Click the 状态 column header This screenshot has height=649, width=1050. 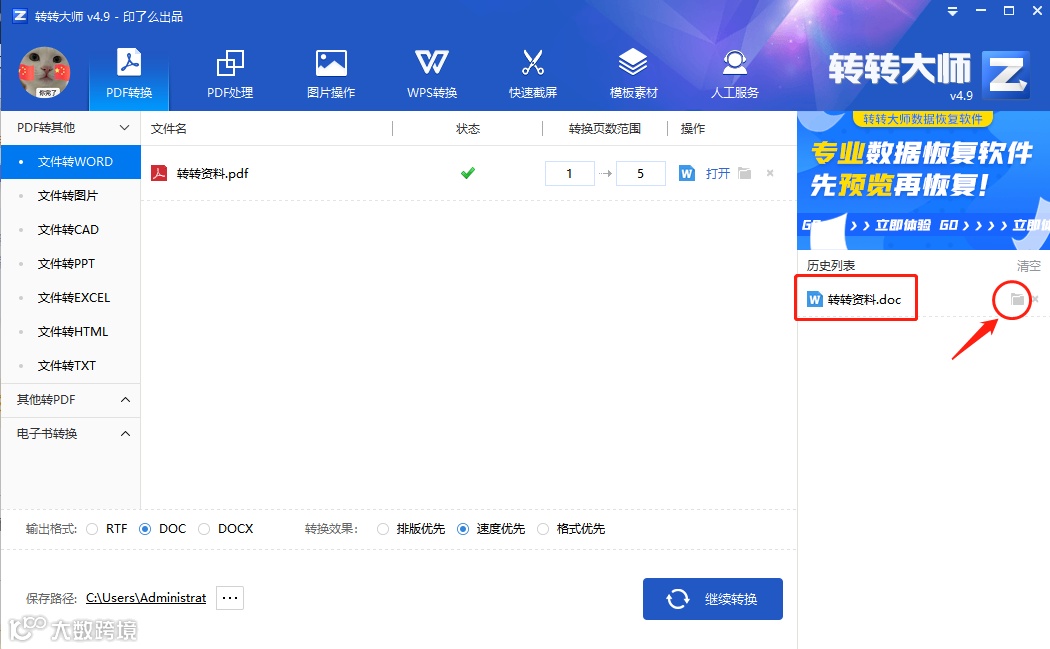tap(467, 129)
